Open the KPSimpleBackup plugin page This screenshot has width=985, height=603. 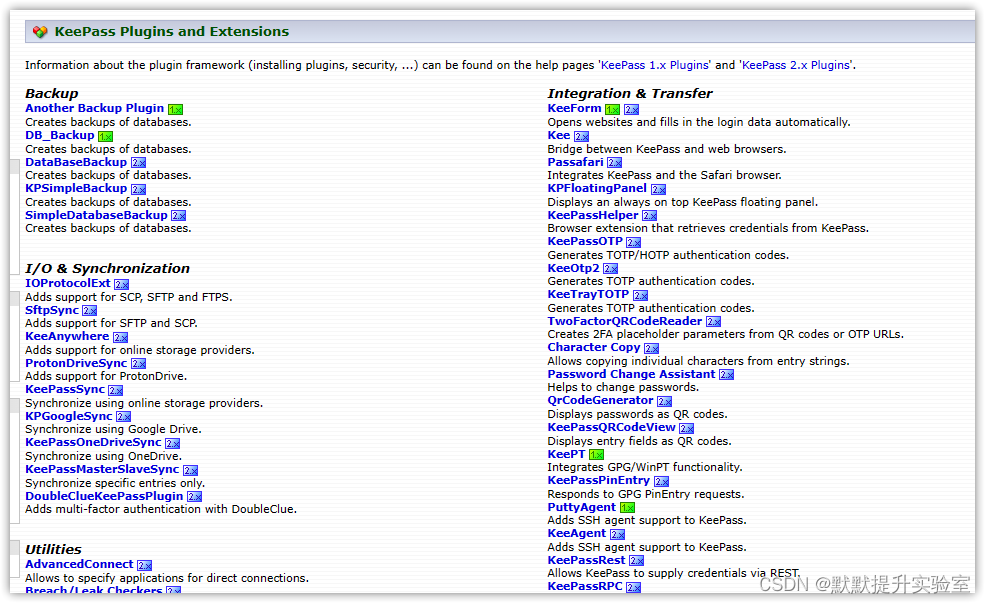(x=76, y=188)
